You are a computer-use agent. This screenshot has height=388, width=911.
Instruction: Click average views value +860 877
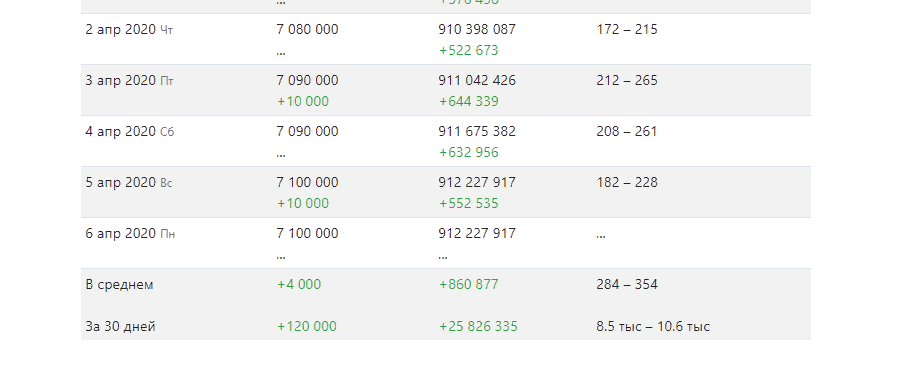tap(469, 285)
